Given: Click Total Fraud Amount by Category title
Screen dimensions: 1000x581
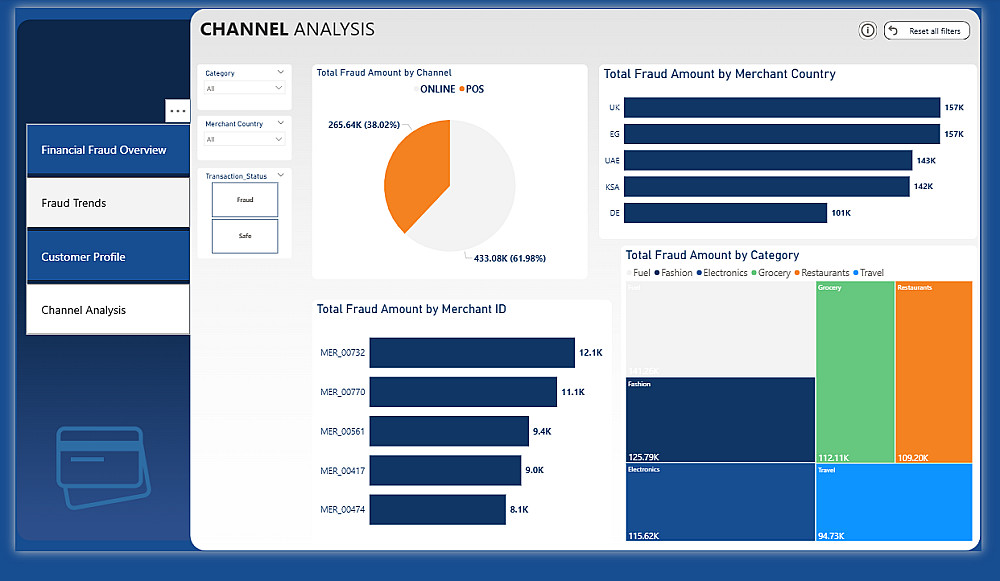Looking at the screenshot, I should 712,255.
